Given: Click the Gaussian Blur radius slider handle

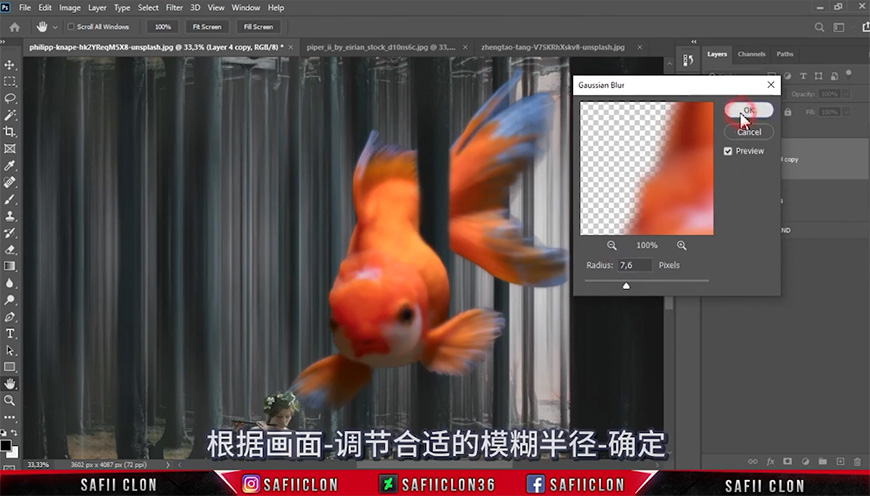Looking at the screenshot, I should tap(626, 286).
